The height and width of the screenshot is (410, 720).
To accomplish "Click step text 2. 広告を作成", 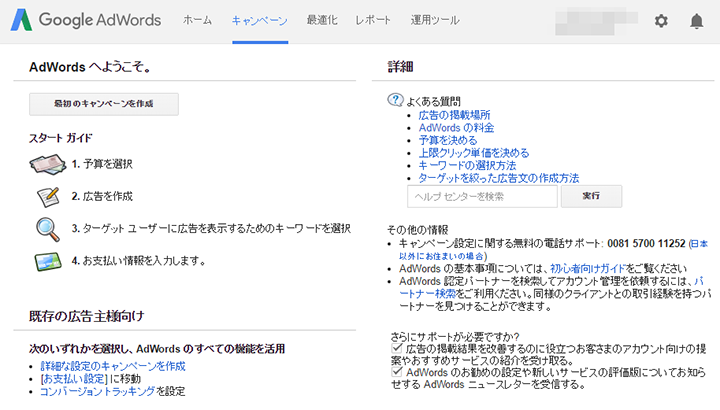I will 102,197.
